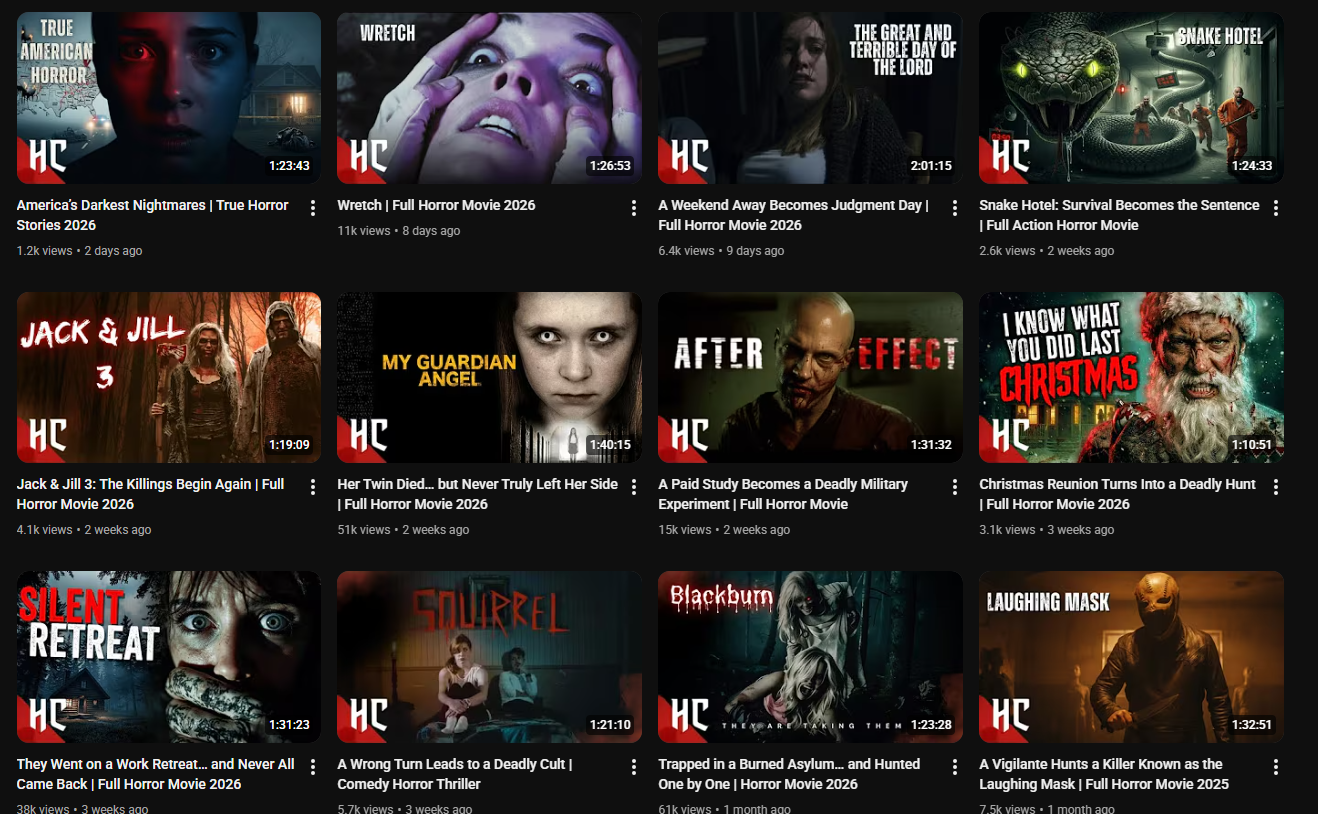Viewport: 1318px width, 814px height.
Task: Show more actions for Her Twin Died video
Action: point(634,487)
